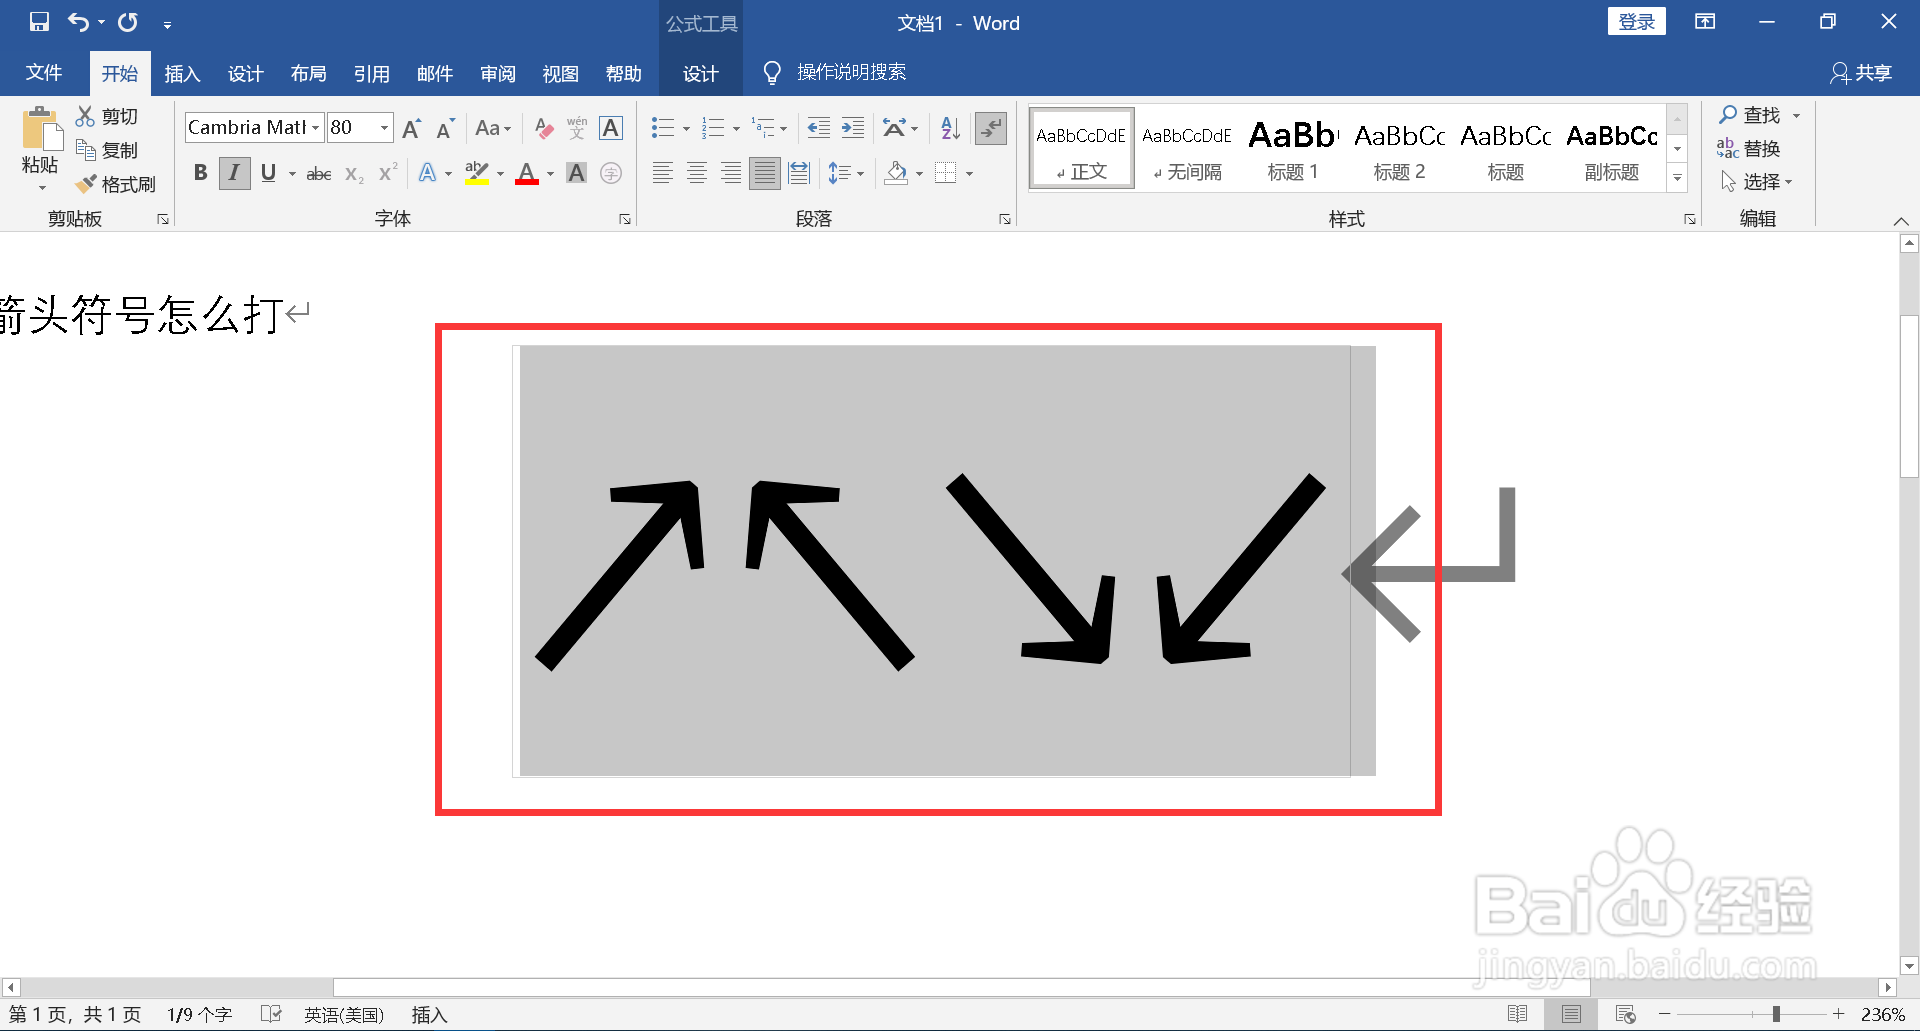This screenshot has height=1031, width=1920.
Task: Toggle show paragraph marks button
Action: click(991, 128)
